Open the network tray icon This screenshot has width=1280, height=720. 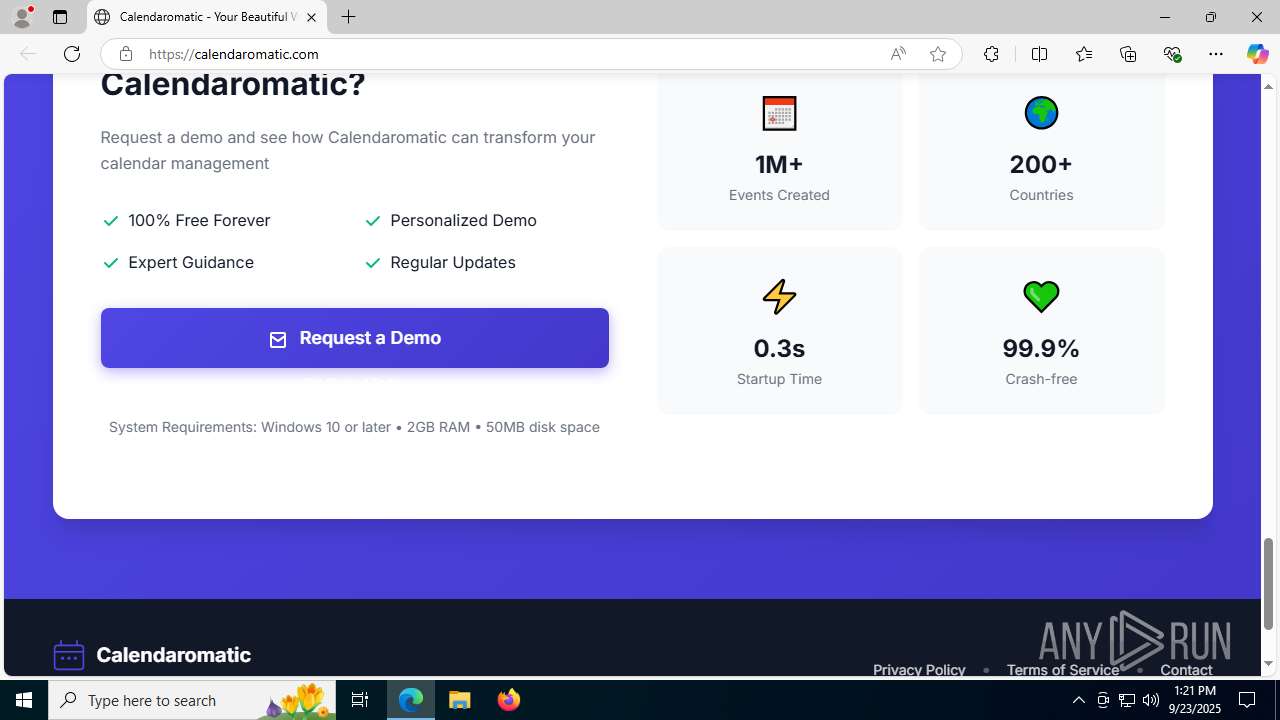(x=1126, y=700)
